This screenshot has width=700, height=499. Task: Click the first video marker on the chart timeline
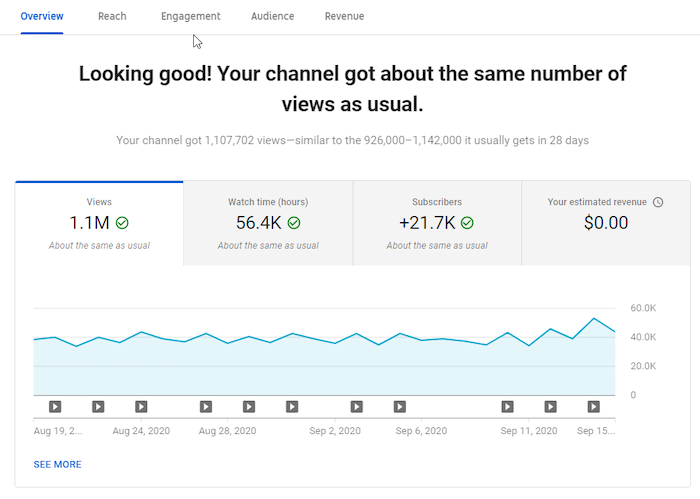(55, 407)
